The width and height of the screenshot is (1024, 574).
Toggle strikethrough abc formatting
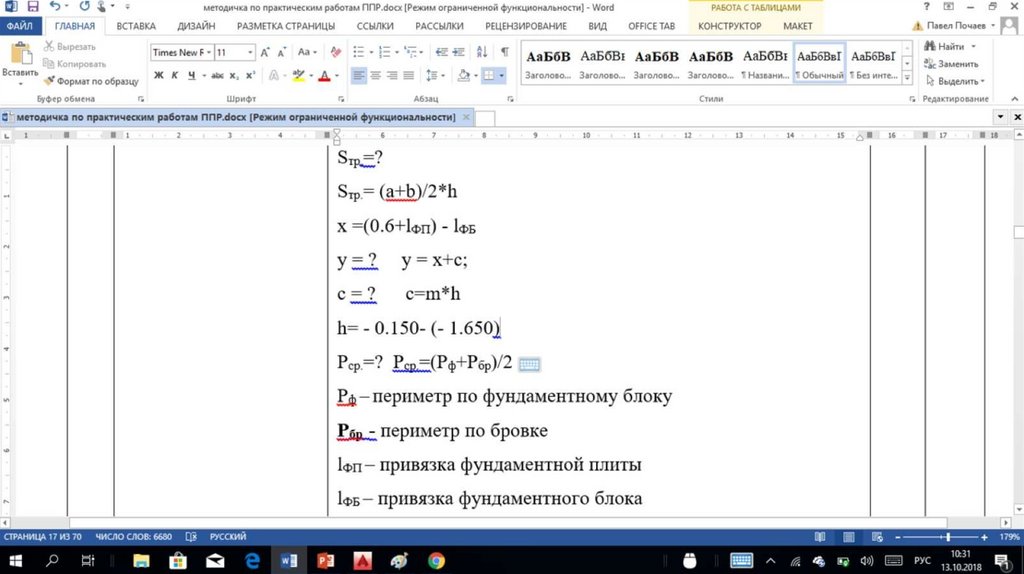(x=217, y=76)
